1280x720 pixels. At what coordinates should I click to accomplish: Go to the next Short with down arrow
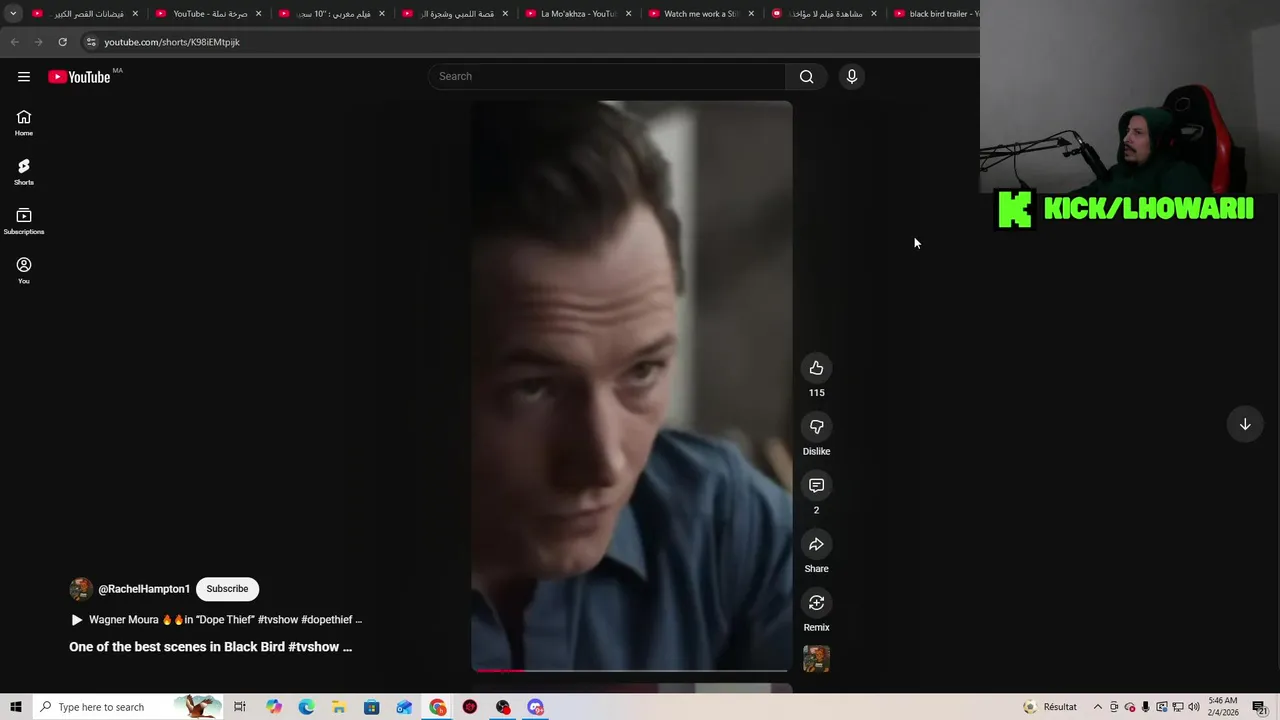1245,424
